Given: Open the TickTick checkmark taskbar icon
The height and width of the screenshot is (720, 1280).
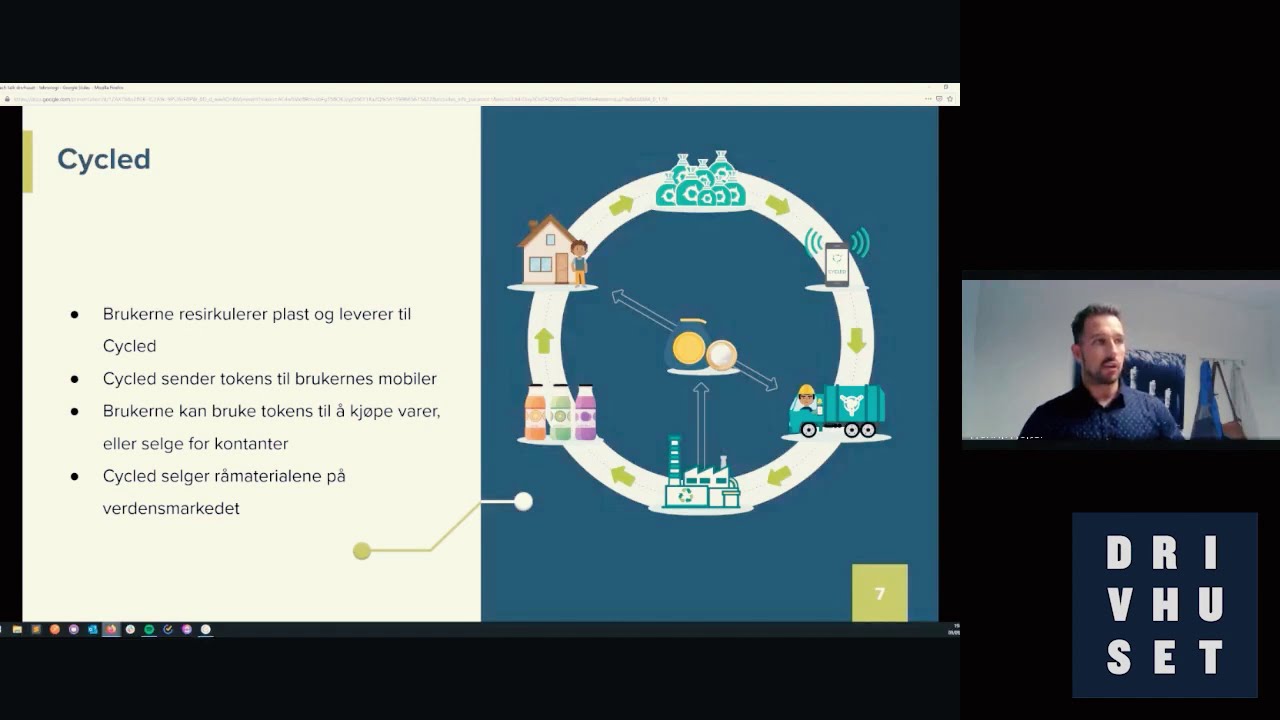Looking at the screenshot, I should coord(168,629).
